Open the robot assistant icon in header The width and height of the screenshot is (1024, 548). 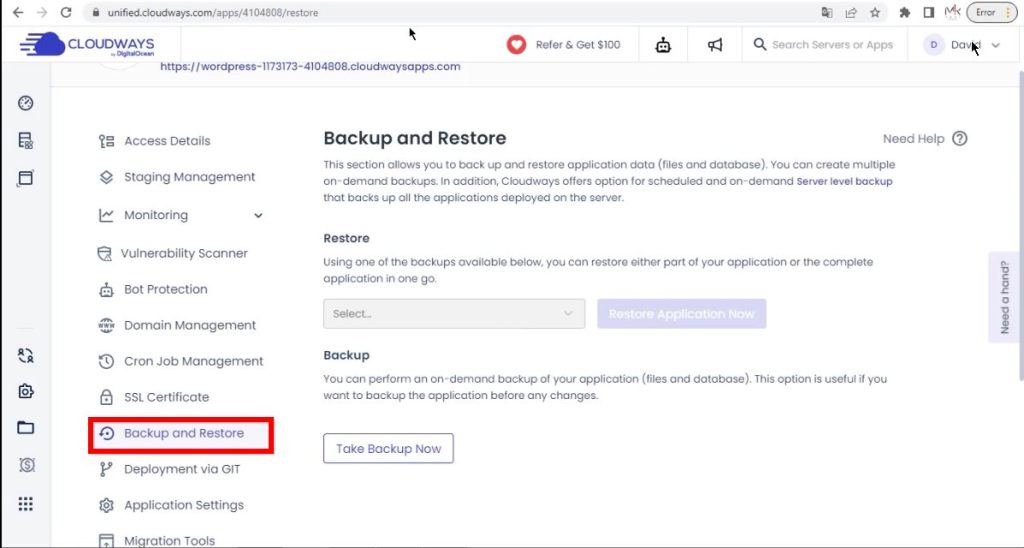click(663, 45)
